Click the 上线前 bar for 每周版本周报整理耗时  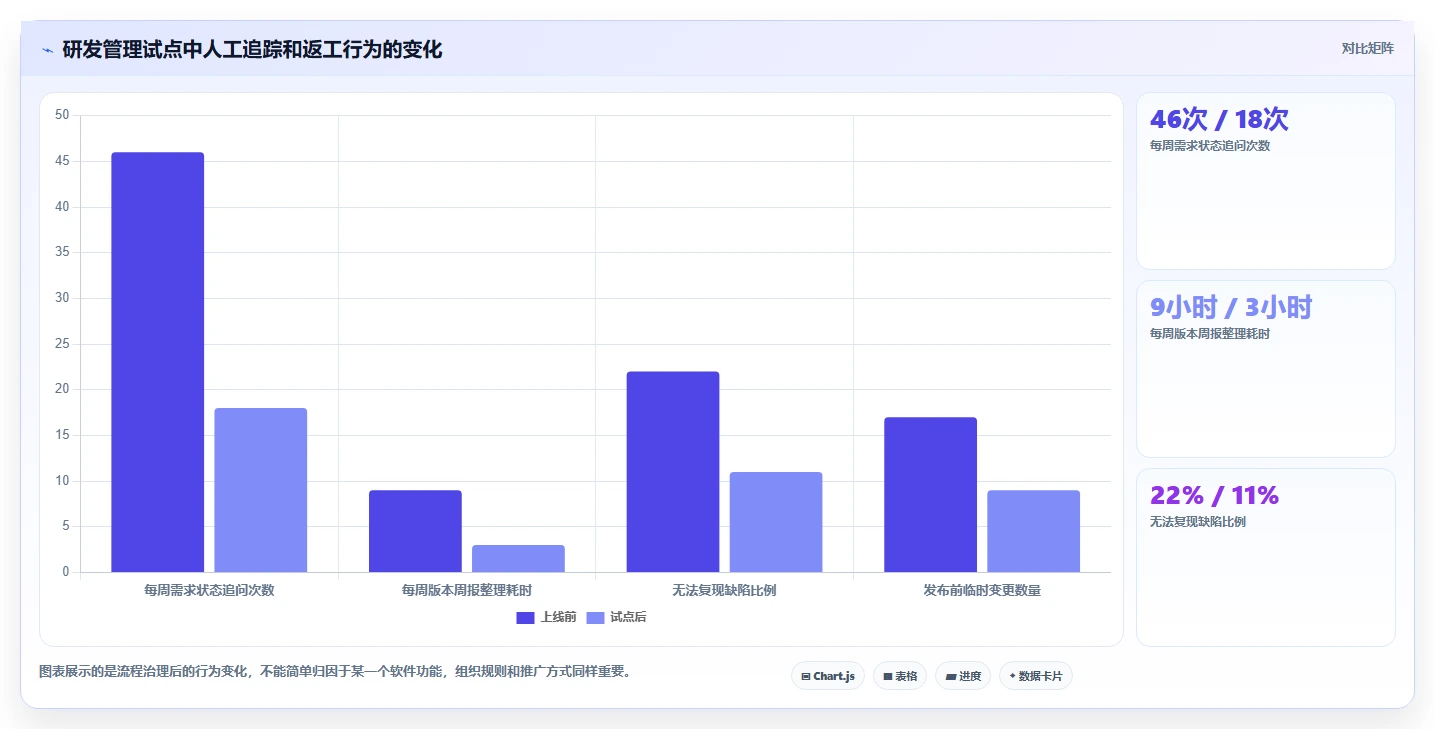415,531
